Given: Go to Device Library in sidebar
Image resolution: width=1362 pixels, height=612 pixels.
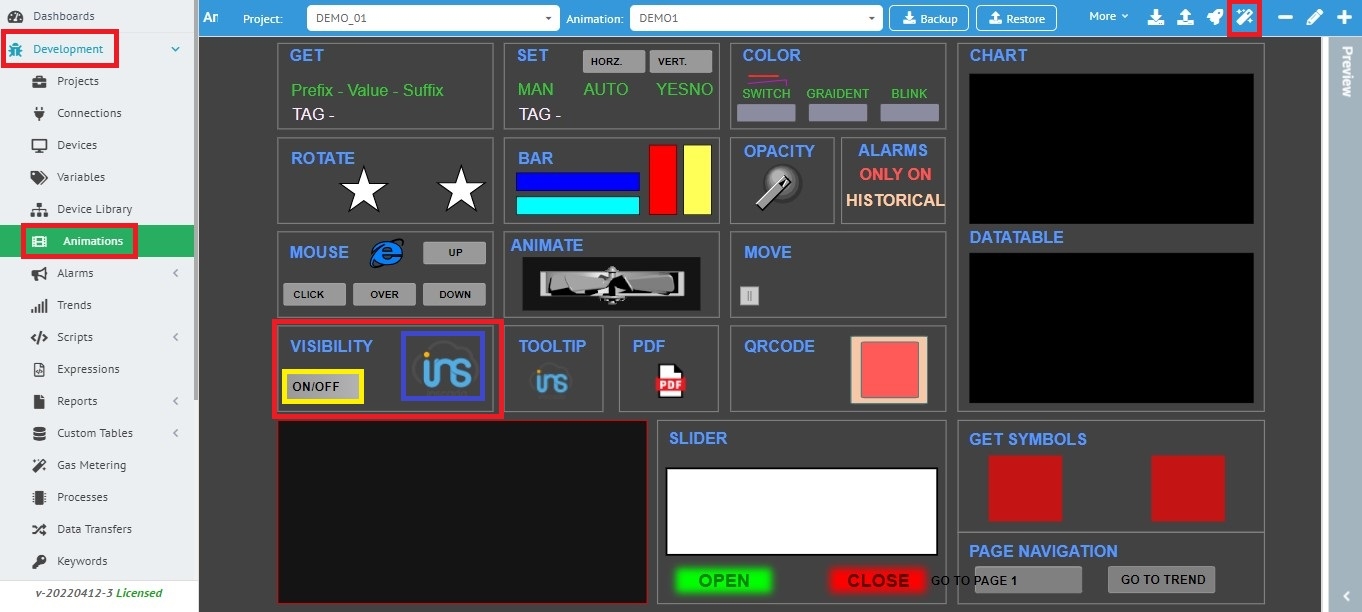Looking at the screenshot, I should 94,209.
